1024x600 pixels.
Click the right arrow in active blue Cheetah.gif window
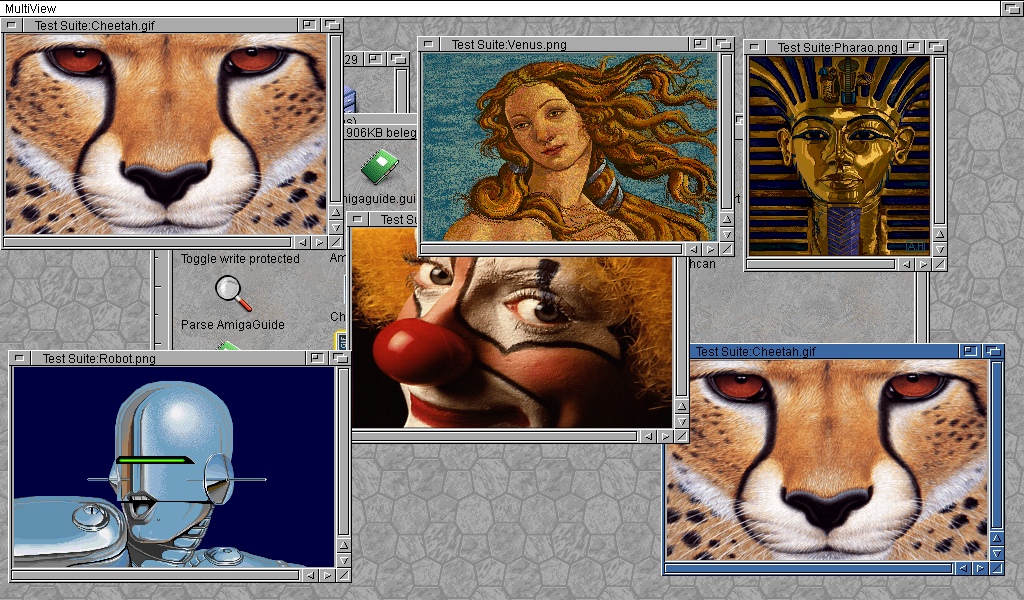click(980, 569)
